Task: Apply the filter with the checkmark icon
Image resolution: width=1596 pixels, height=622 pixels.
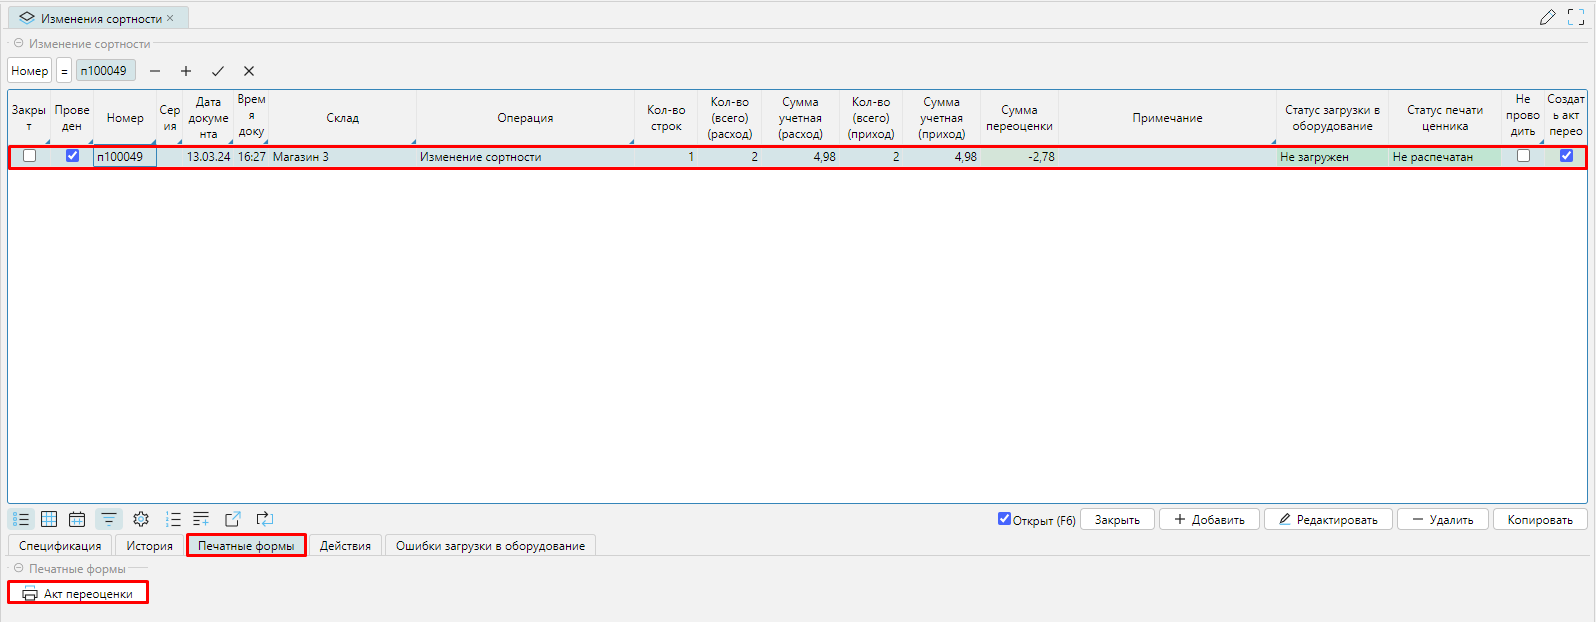Action: [217, 71]
